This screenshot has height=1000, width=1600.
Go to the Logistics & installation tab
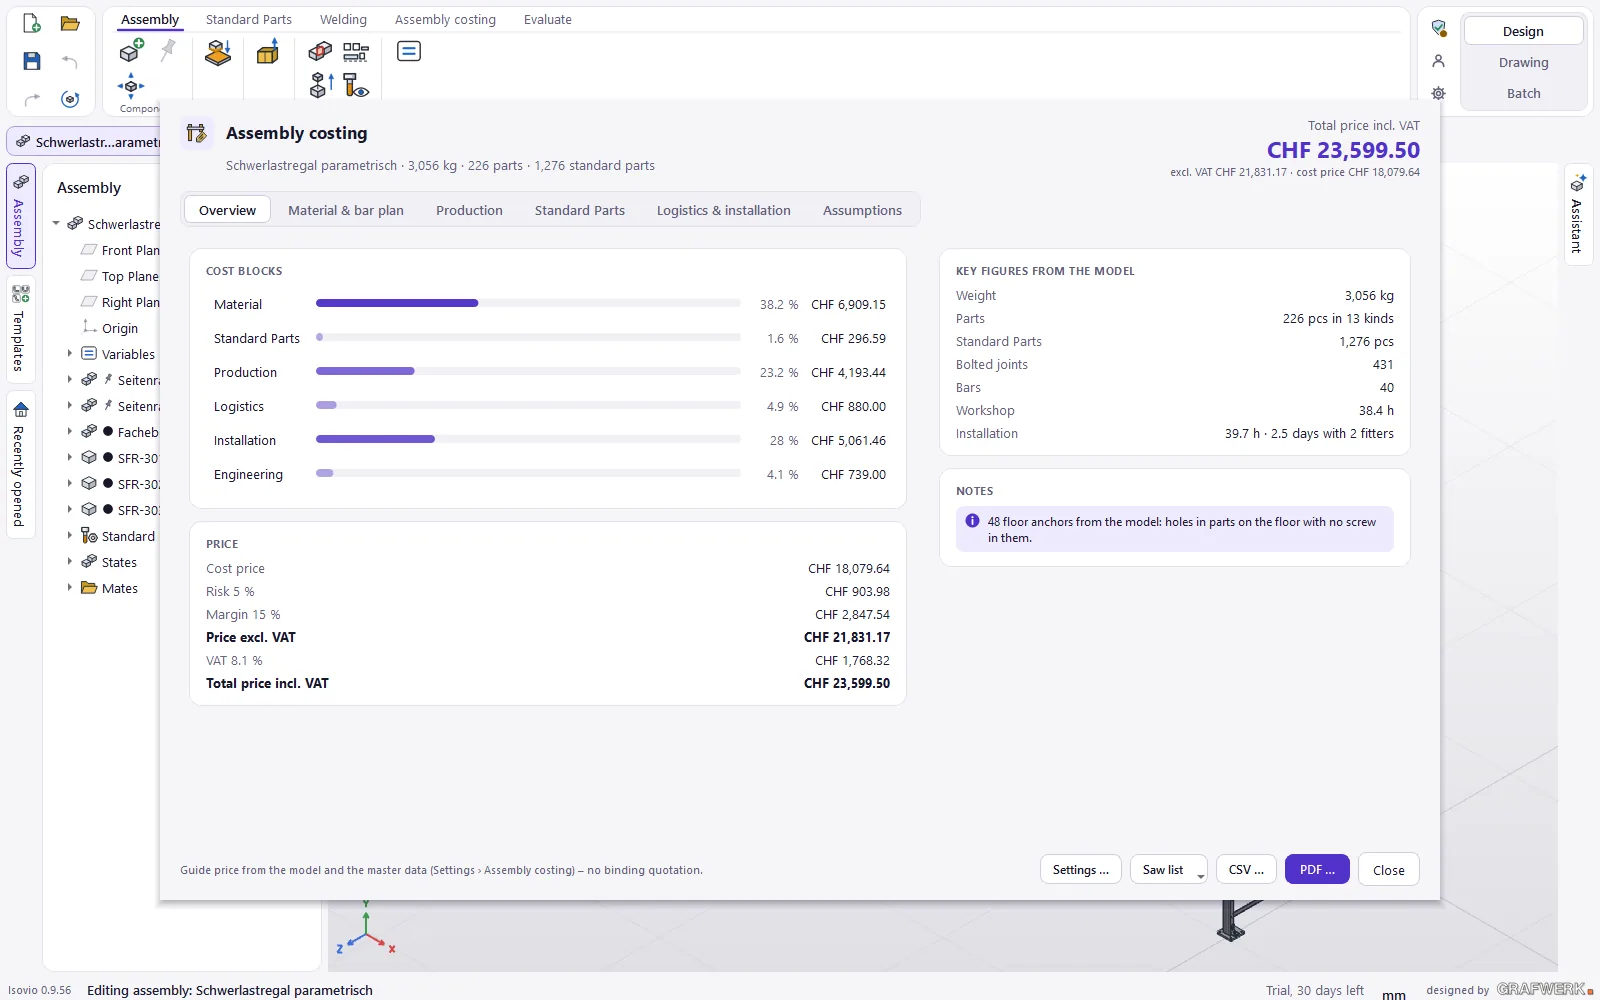[724, 210]
